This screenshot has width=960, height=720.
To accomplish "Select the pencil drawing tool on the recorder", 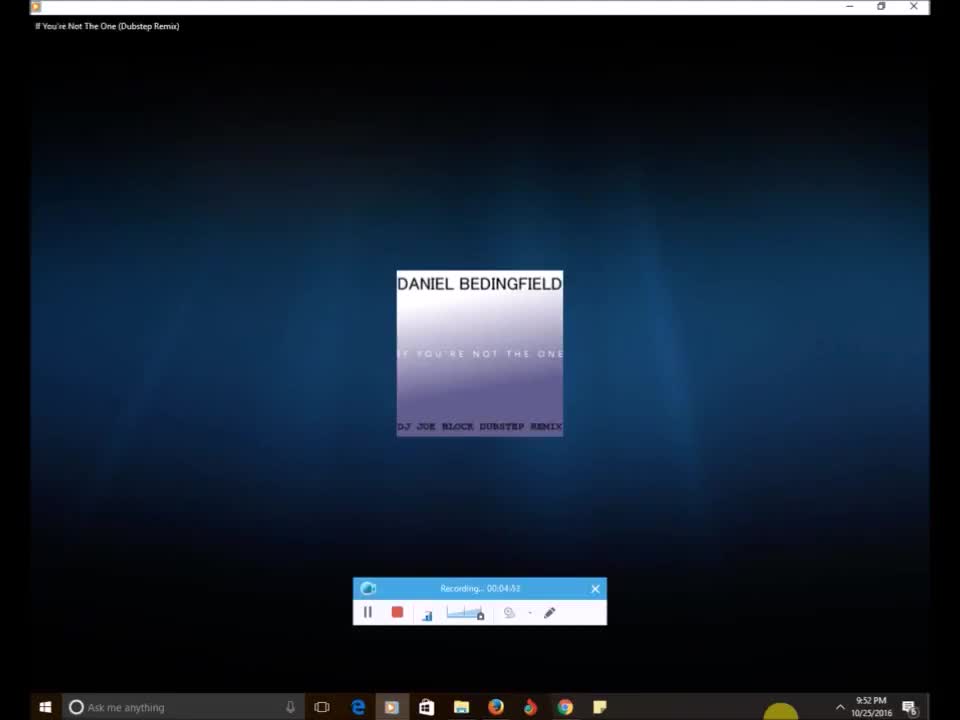I will click(x=549, y=612).
